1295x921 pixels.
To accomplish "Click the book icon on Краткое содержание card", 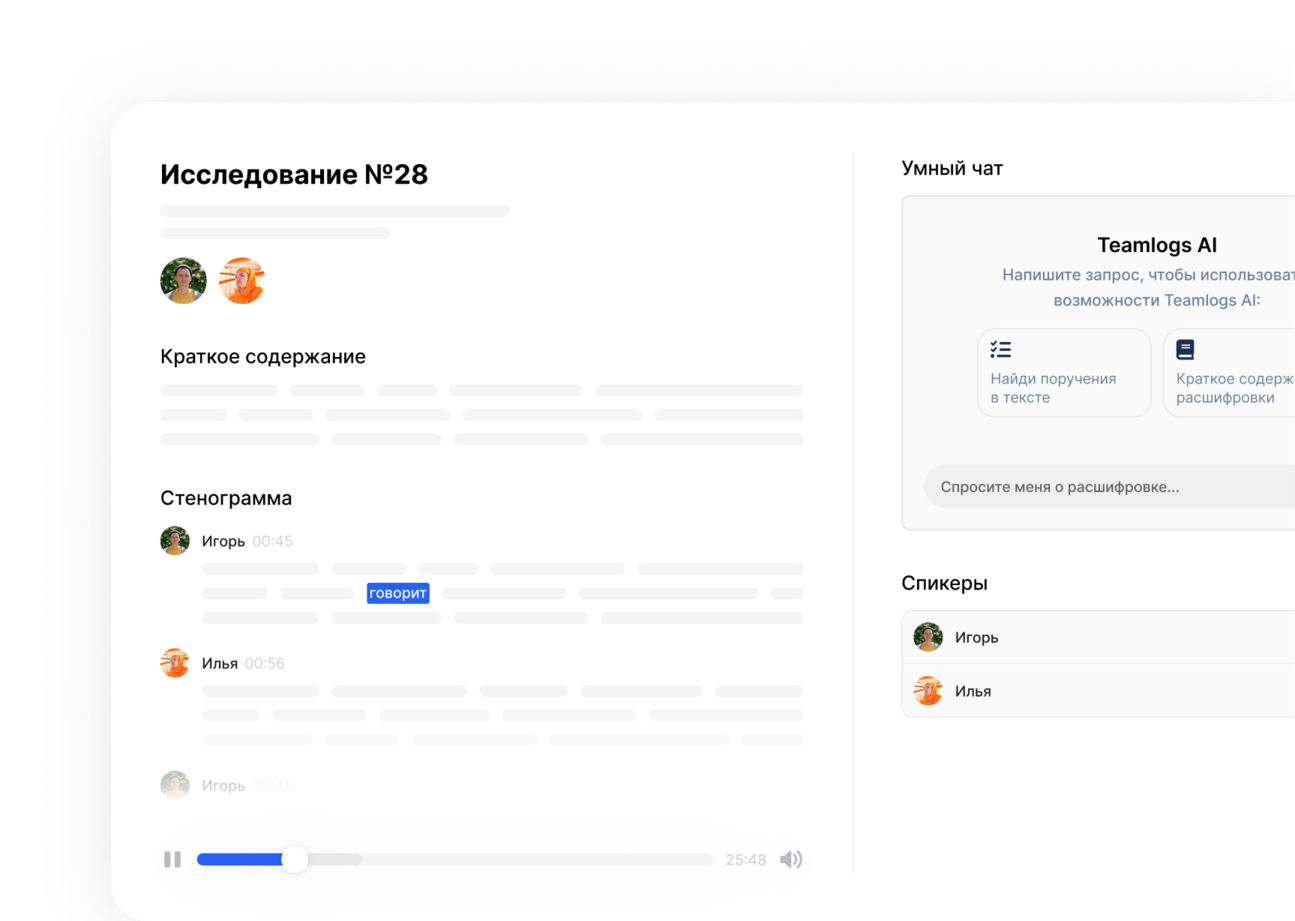I will coord(1185,350).
